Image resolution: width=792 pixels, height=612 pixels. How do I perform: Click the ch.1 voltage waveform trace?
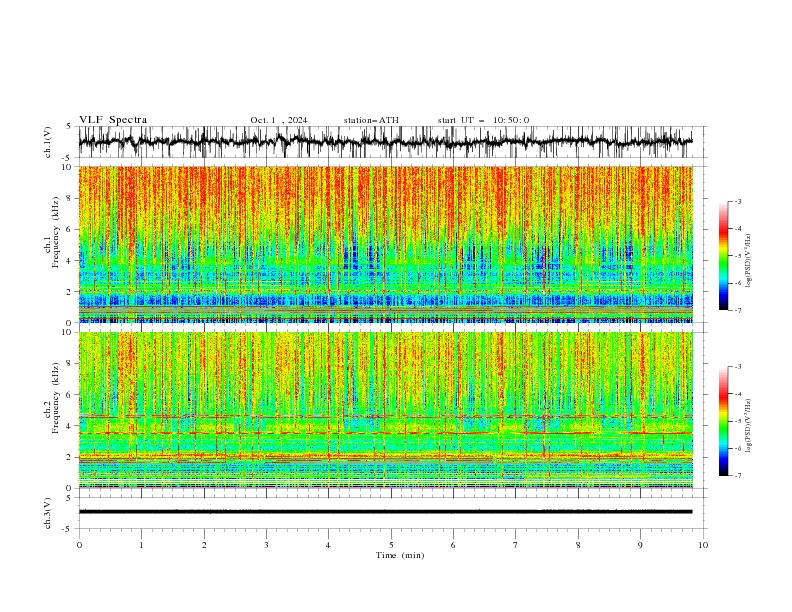(x=386, y=142)
